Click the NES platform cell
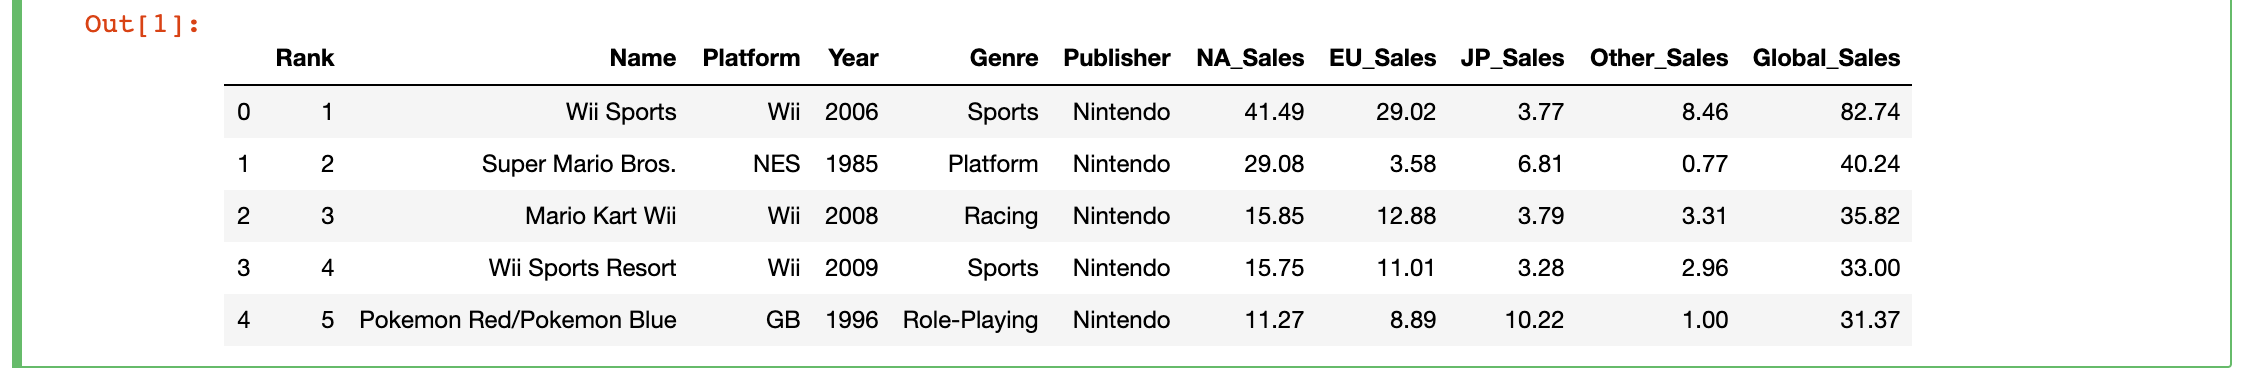Image resolution: width=2248 pixels, height=374 pixels. coord(777,164)
